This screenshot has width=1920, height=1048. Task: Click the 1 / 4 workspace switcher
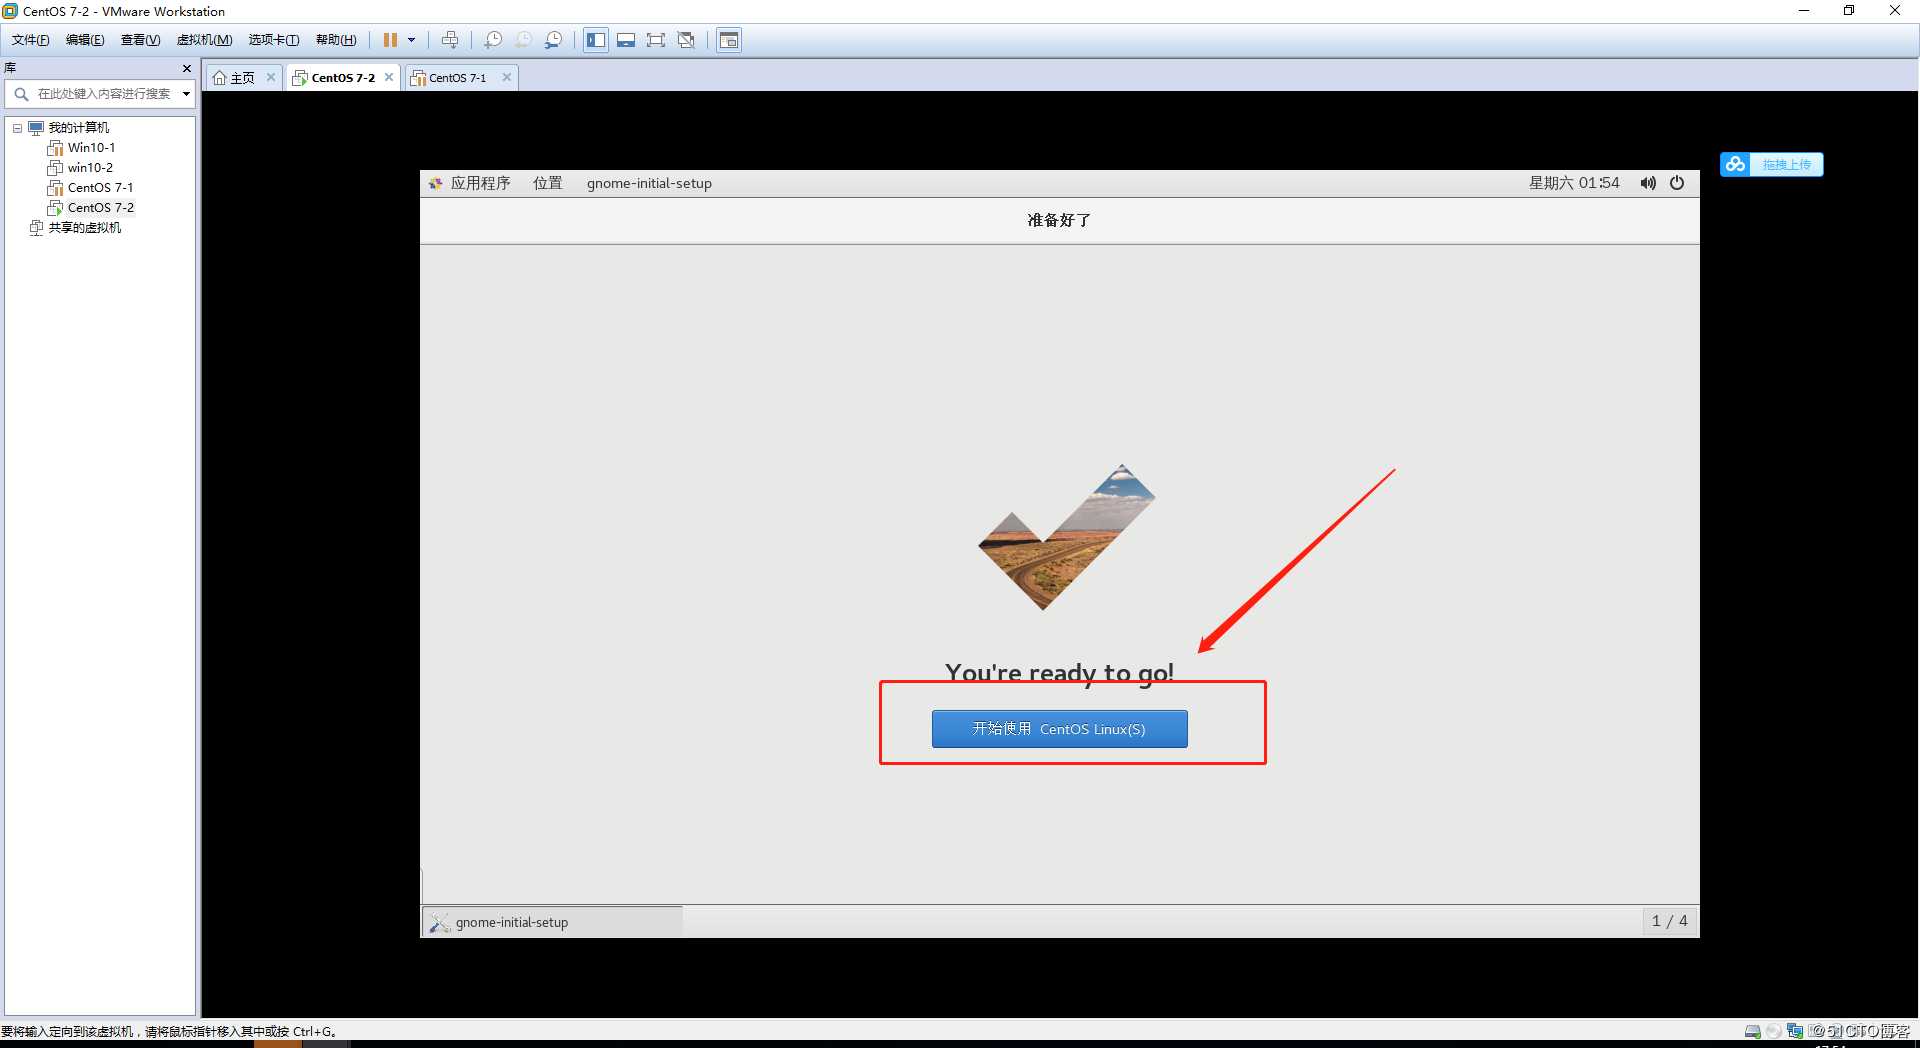coord(1669,921)
